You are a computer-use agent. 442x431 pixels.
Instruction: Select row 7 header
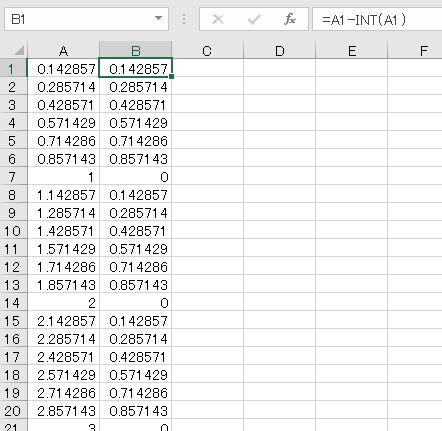[x=13, y=177]
